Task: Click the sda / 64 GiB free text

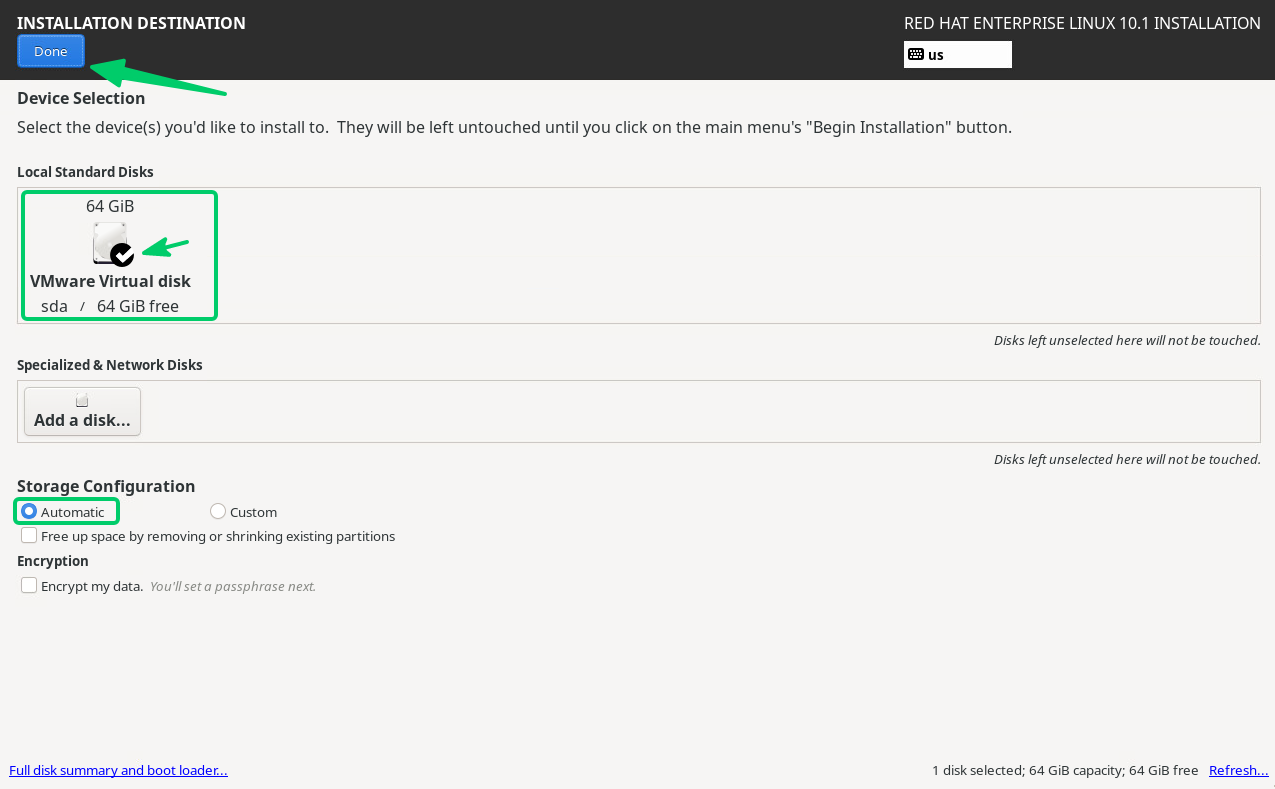Action: click(x=110, y=306)
